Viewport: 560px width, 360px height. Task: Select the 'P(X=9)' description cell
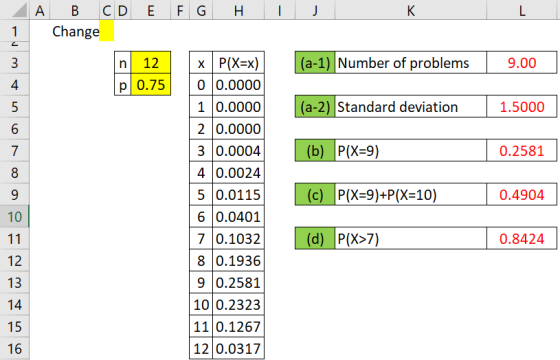click(x=411, y=151)
